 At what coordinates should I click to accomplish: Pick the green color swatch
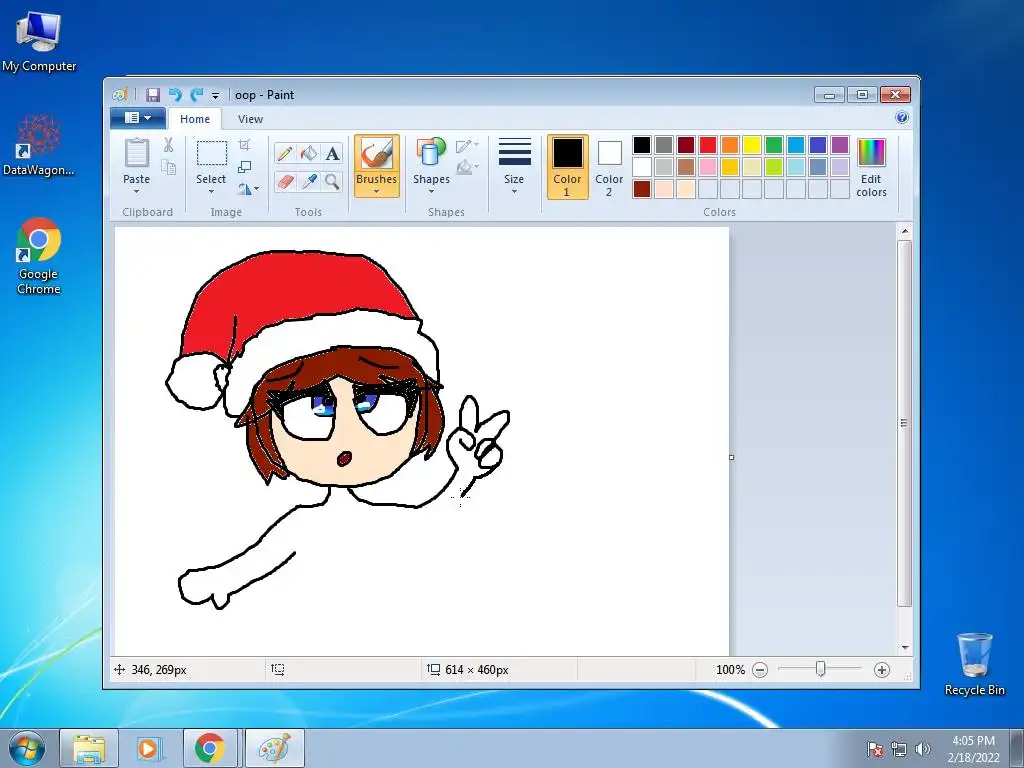point(774,145)
